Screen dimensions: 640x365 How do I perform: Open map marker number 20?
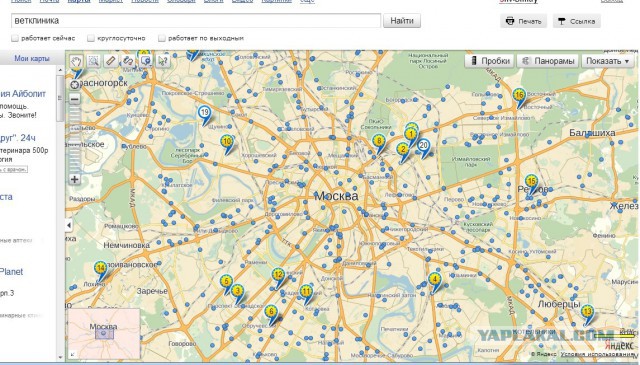[424, 146]
